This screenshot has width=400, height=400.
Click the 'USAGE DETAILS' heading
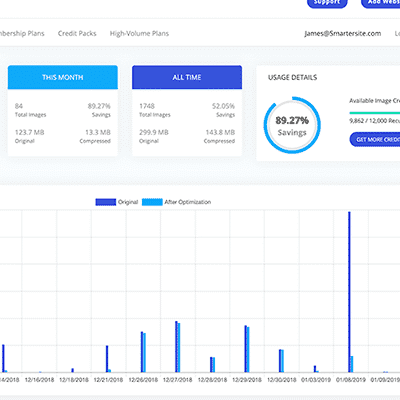click(x=293, y=77)
